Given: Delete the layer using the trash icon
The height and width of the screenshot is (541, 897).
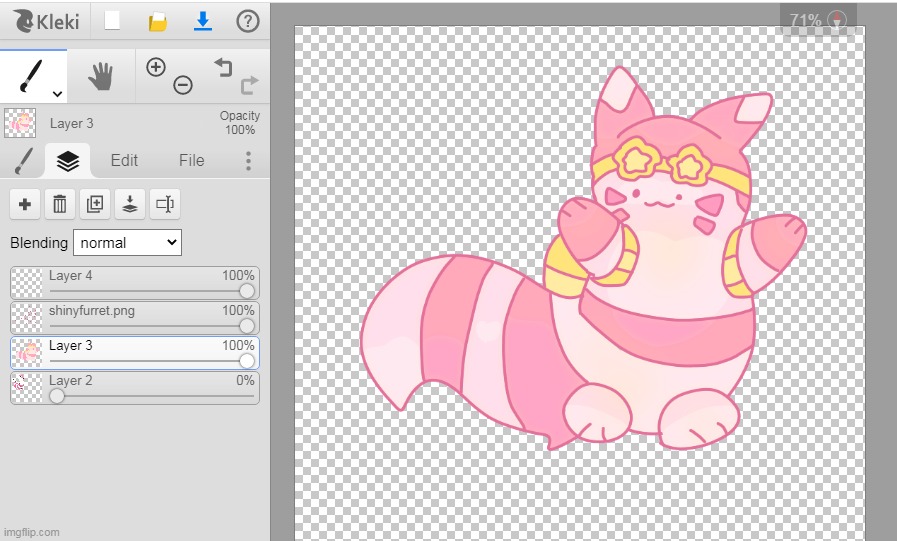Looking at the screenshot, I should (x=60, y=204).
